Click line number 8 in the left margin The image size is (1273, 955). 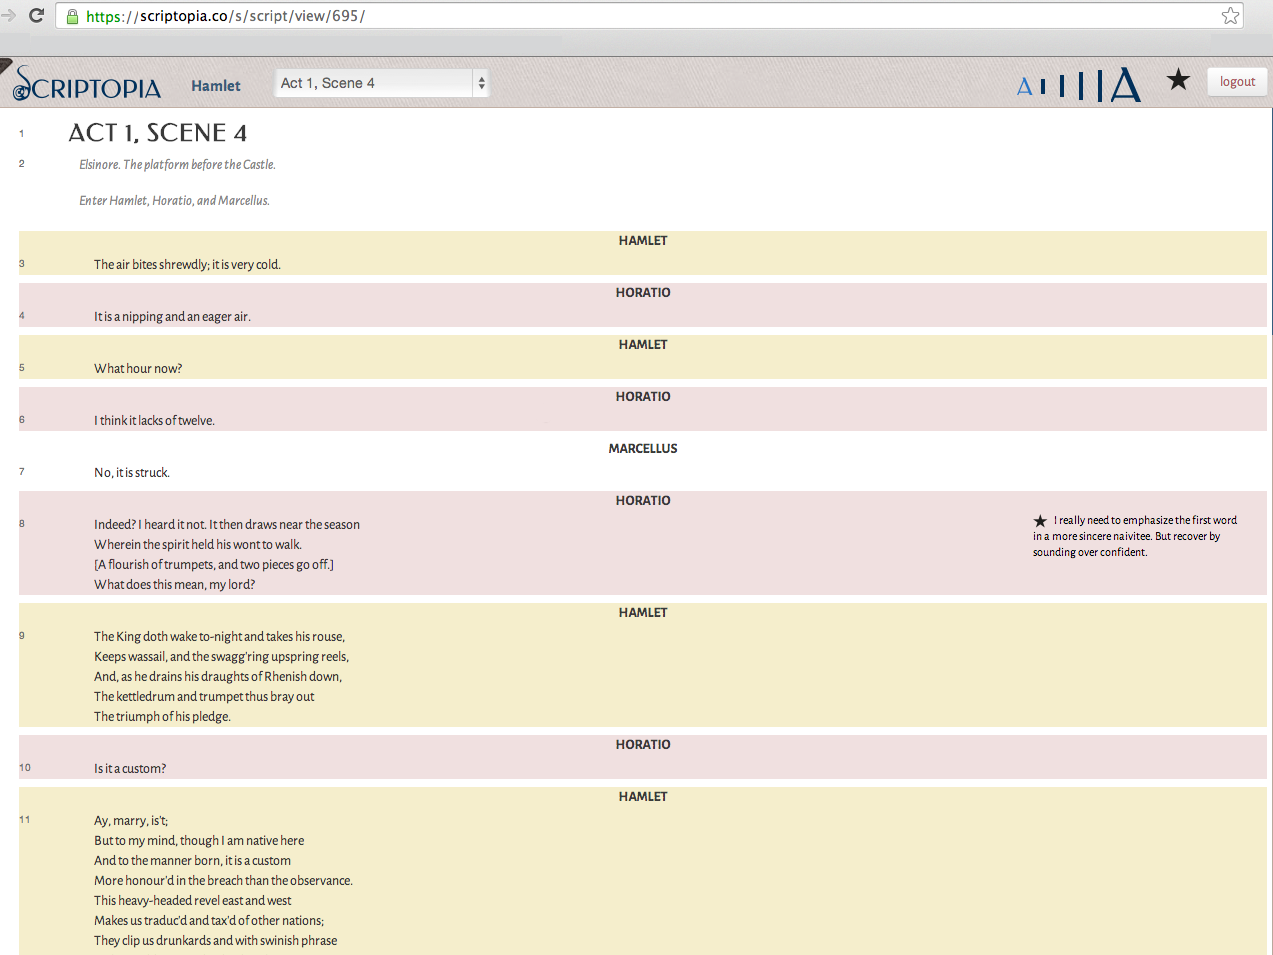[22, 524]
